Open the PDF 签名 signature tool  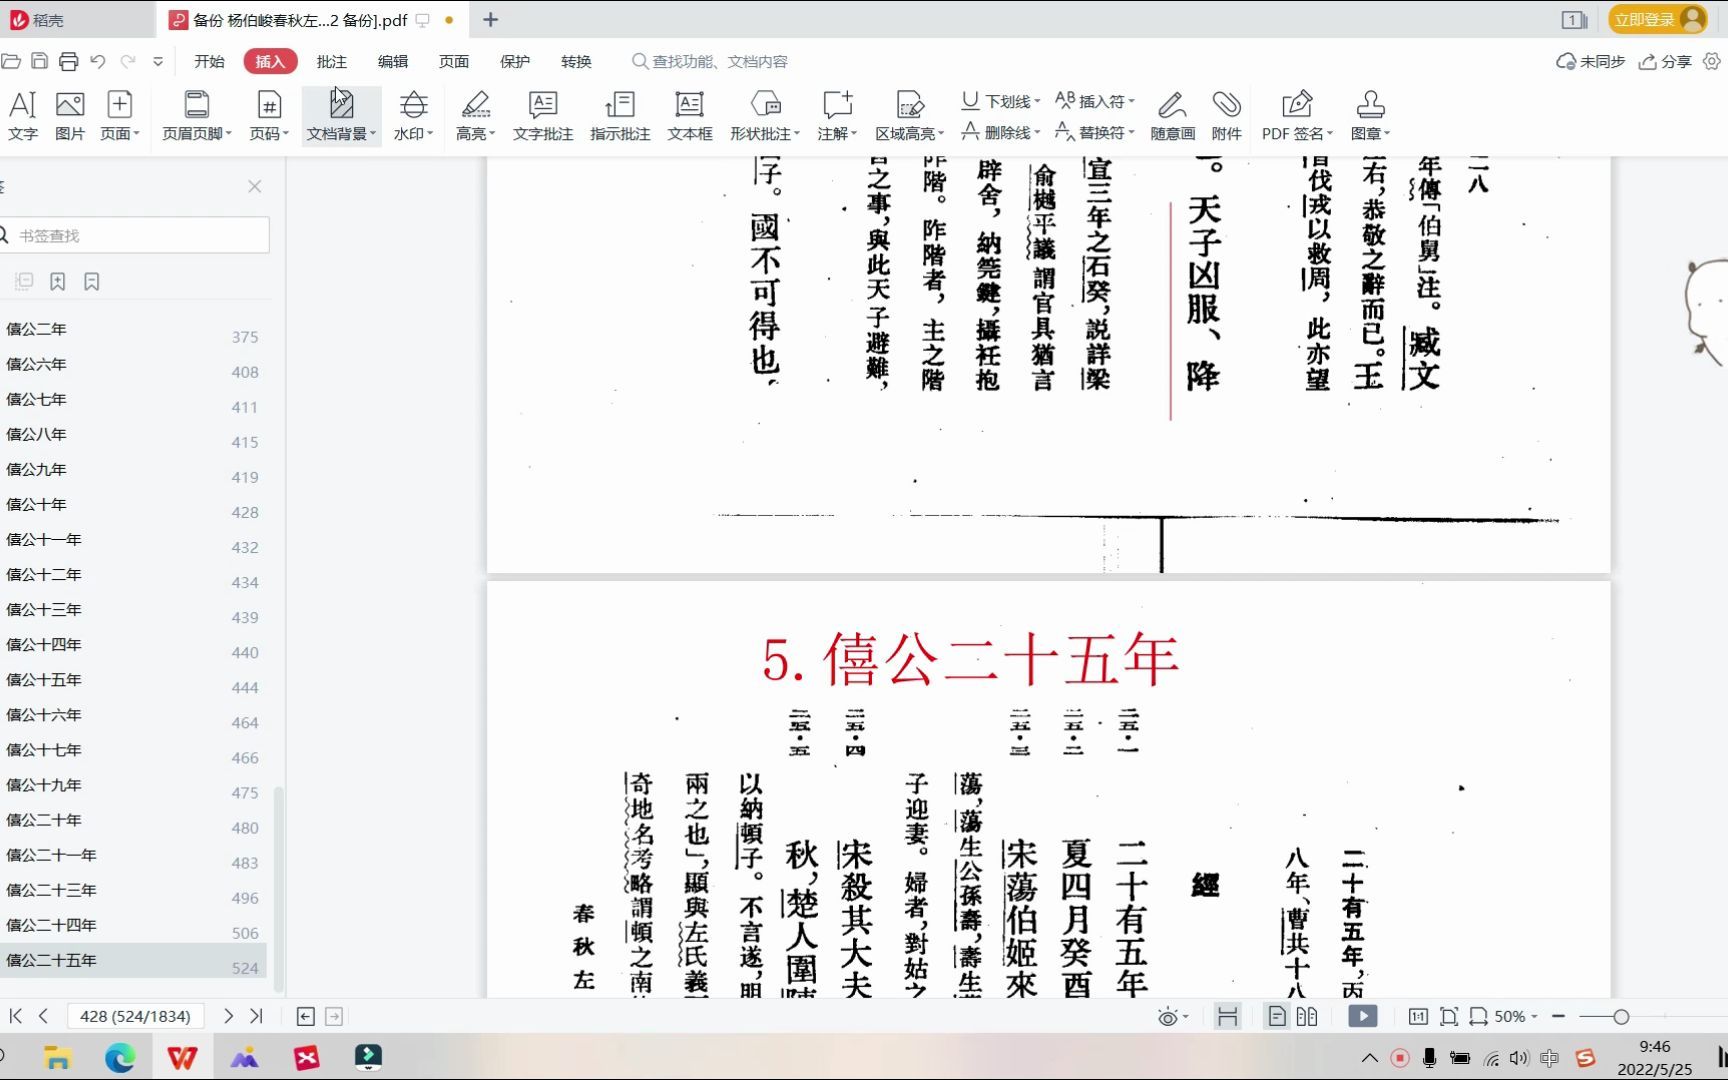point(1297,116)
